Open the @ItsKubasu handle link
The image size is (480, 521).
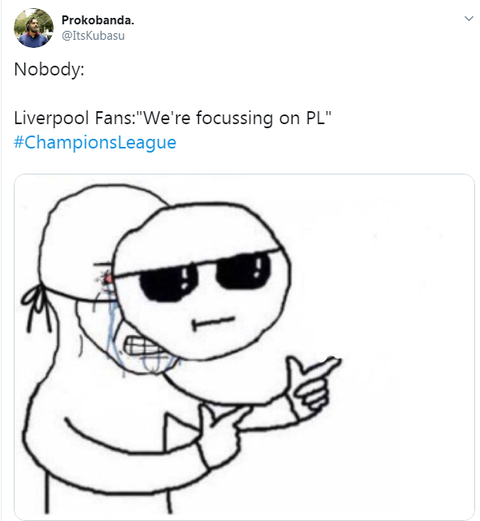(93, 36)
